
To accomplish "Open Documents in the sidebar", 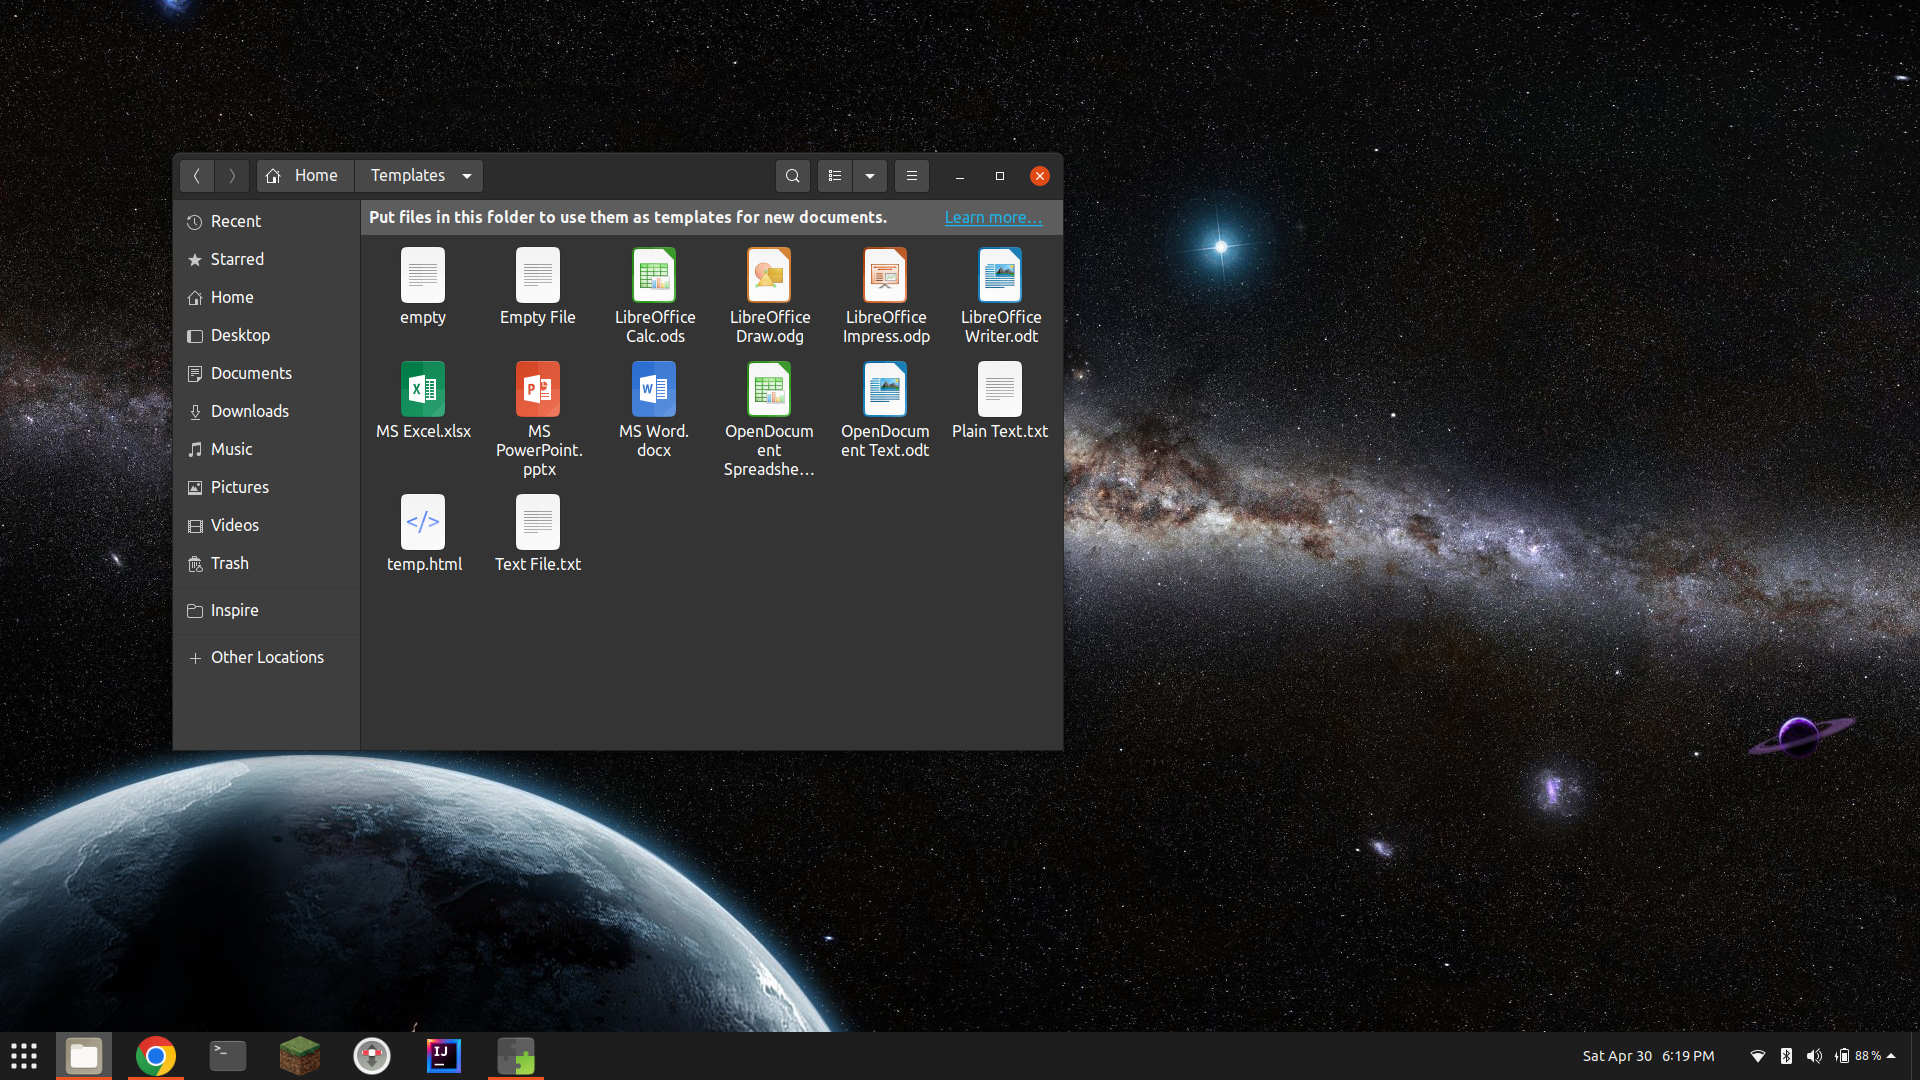I will (x=266, y=373).
